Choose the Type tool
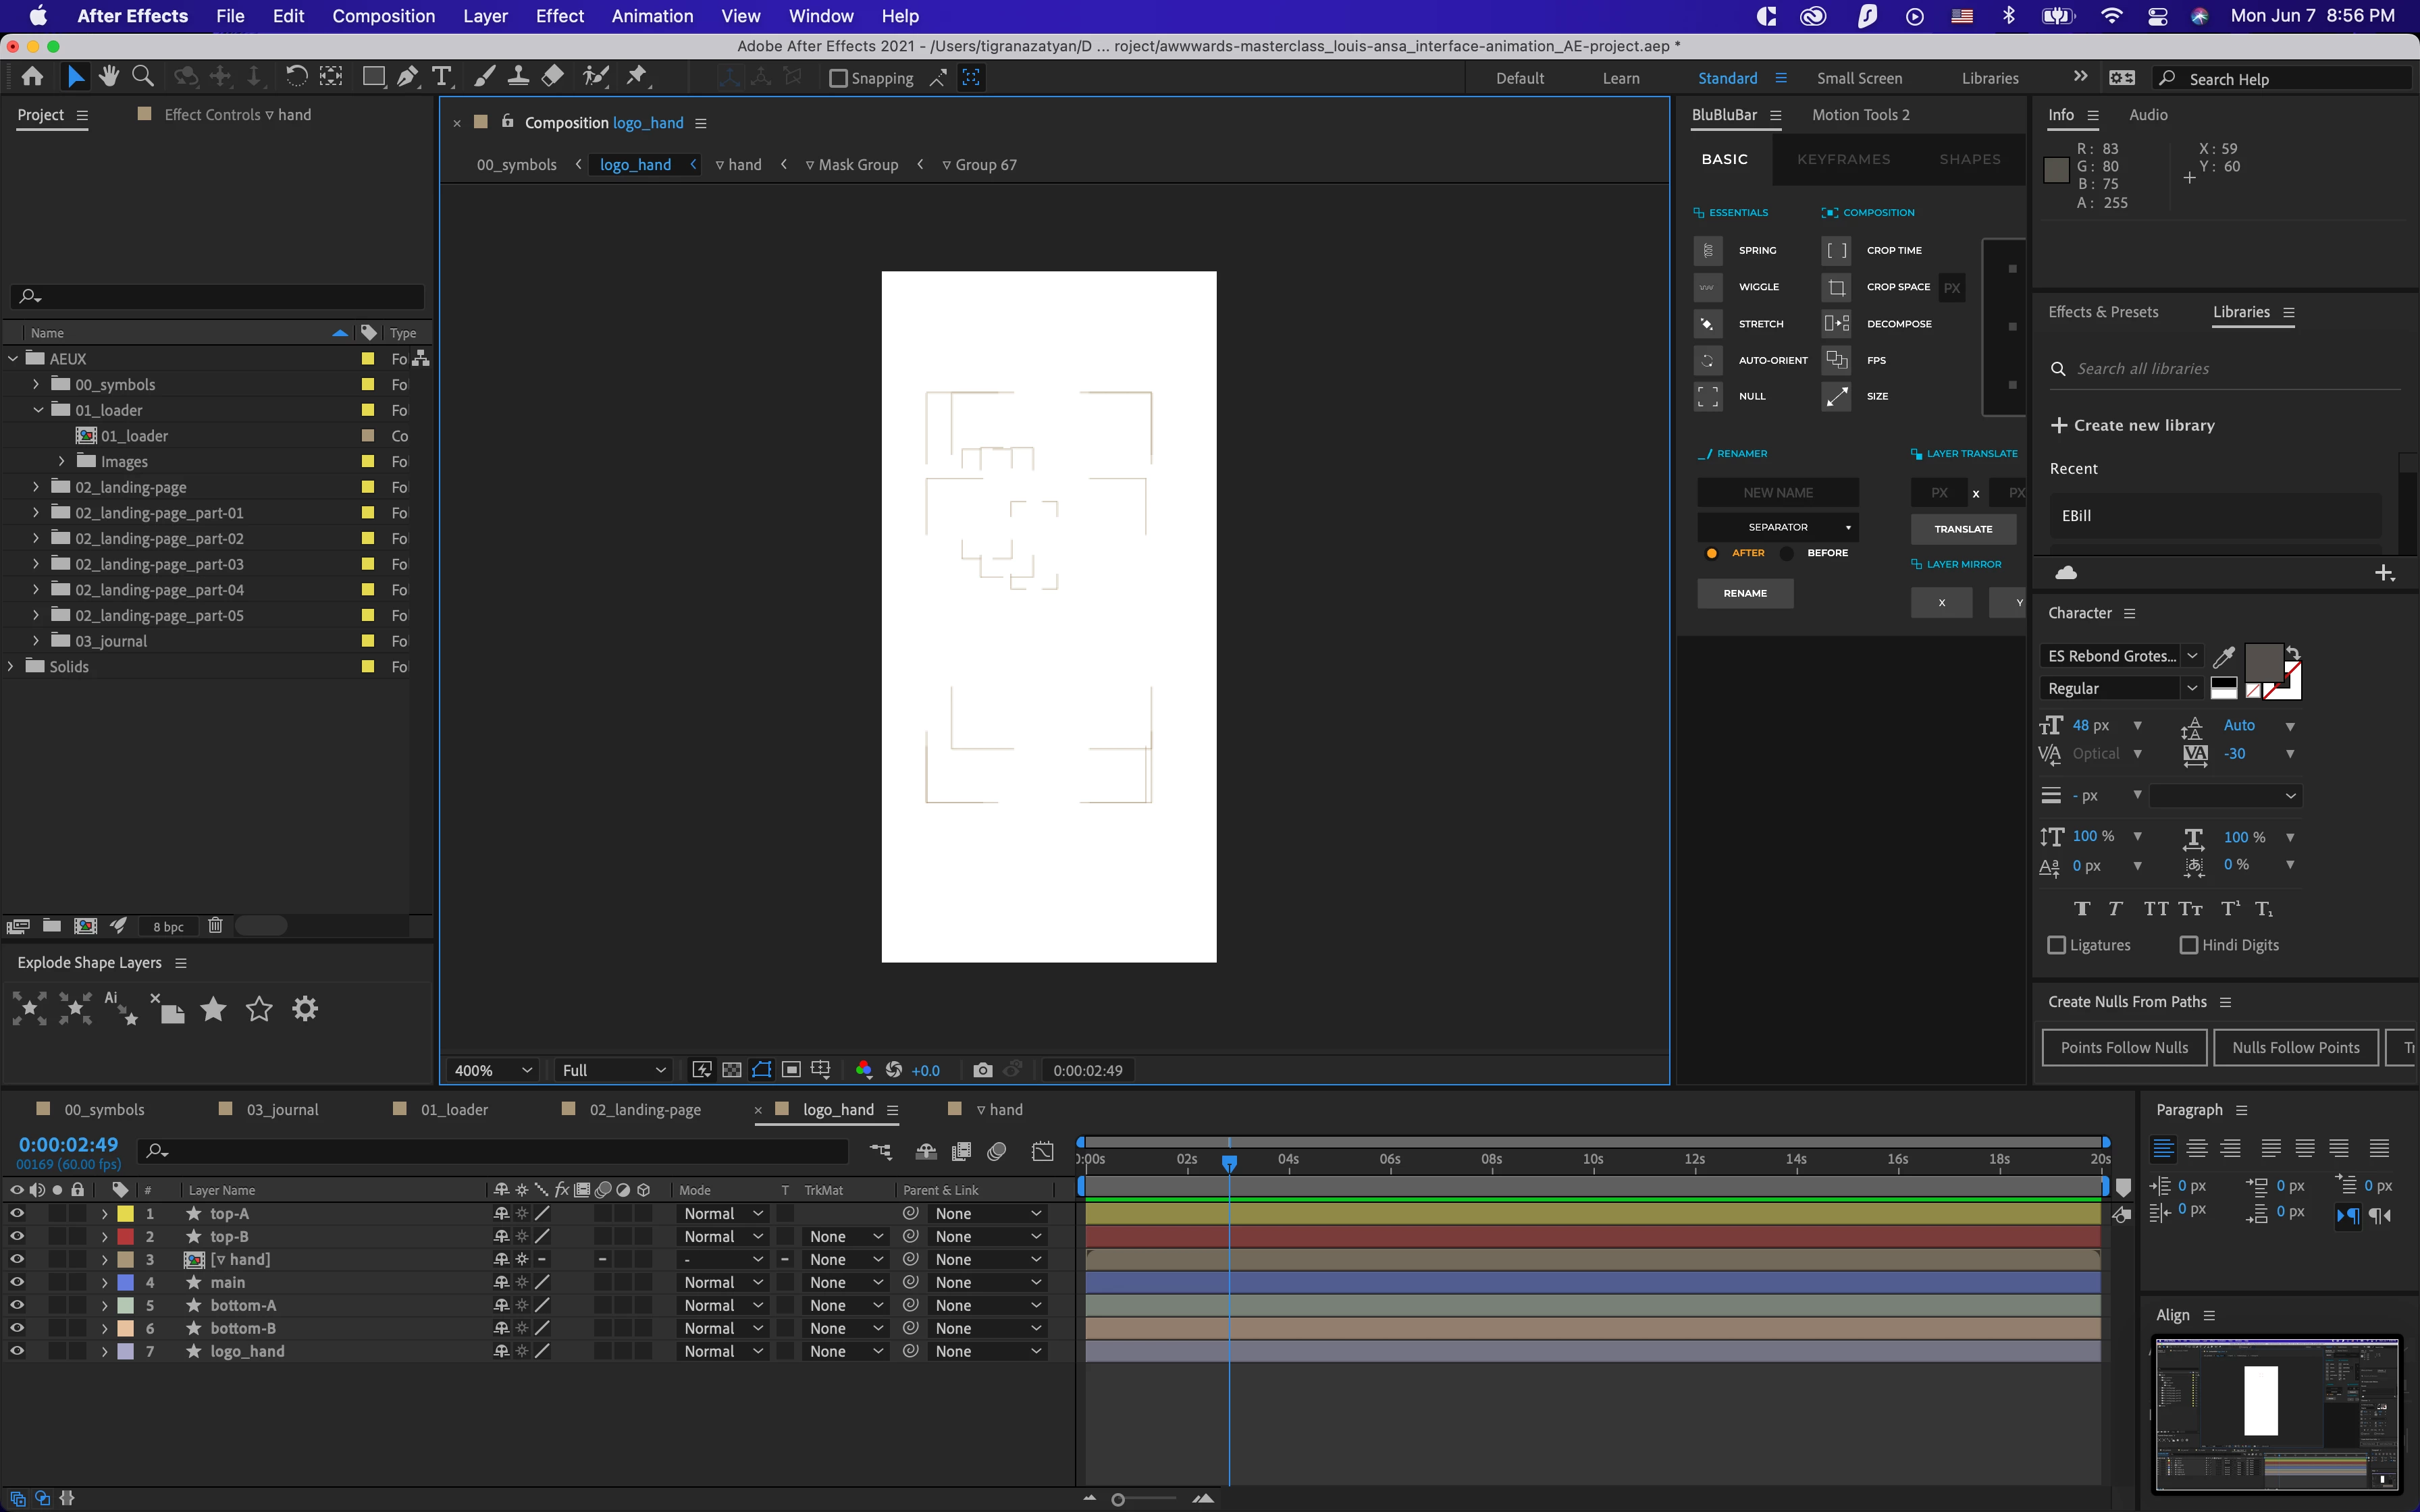Screen dimensions: 2420x1512 coord(441,77)
